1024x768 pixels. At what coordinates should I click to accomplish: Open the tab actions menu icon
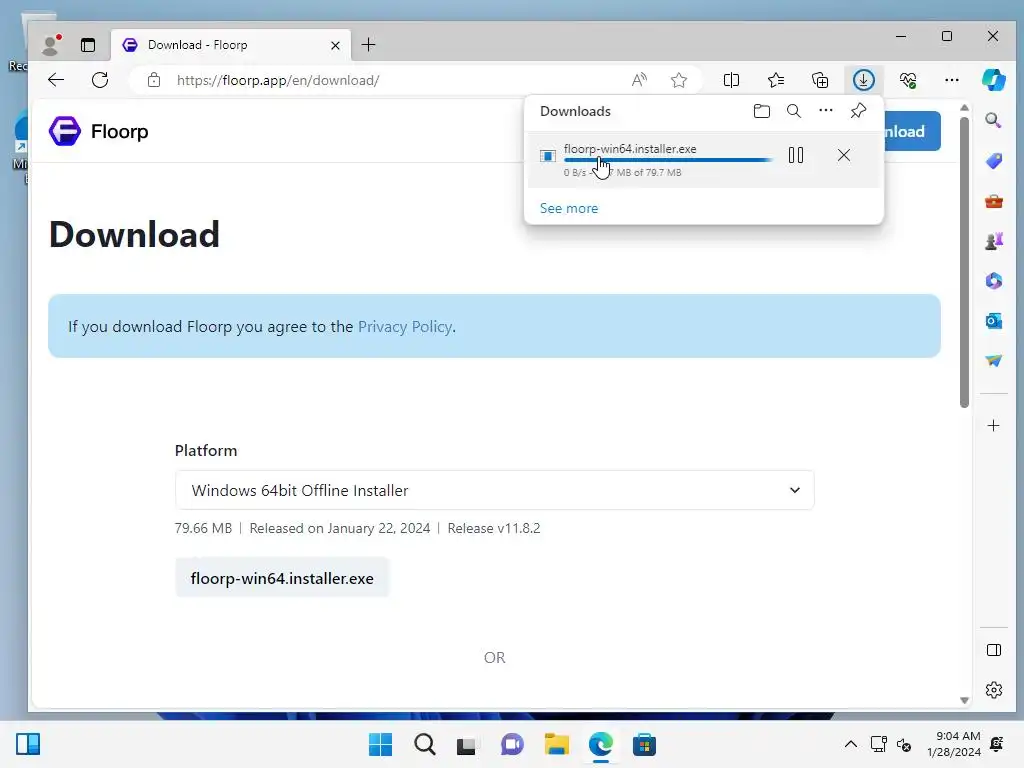point(88,45)
